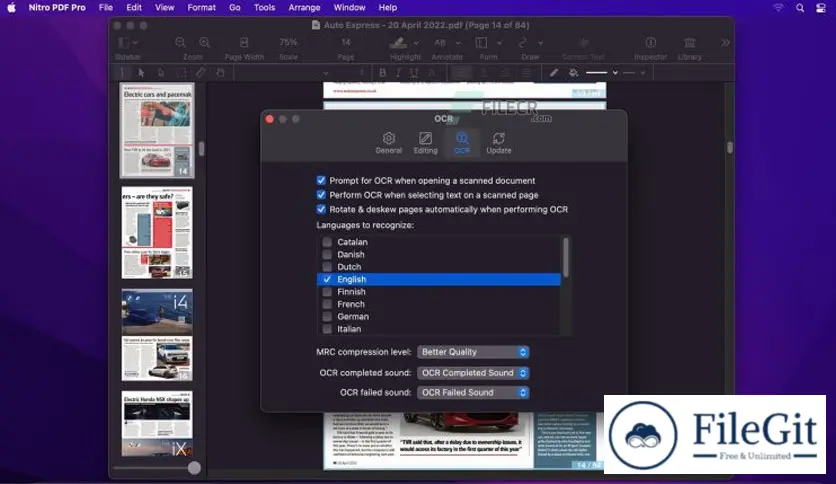
Task: Click the languages list scrollbar
Action: point(566,257)
